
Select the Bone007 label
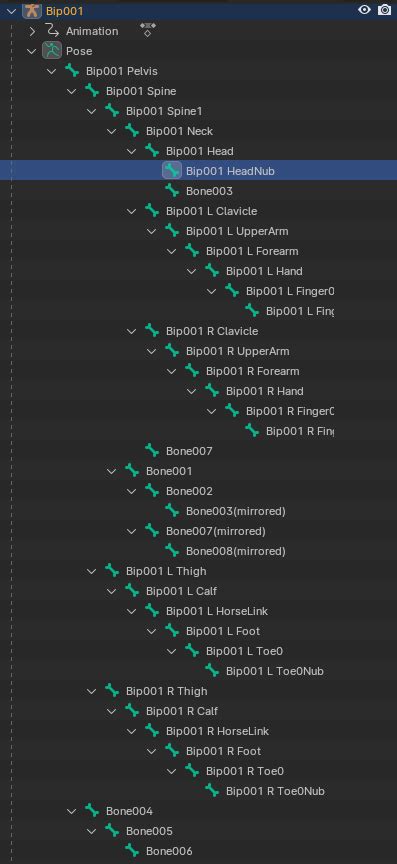189,451
